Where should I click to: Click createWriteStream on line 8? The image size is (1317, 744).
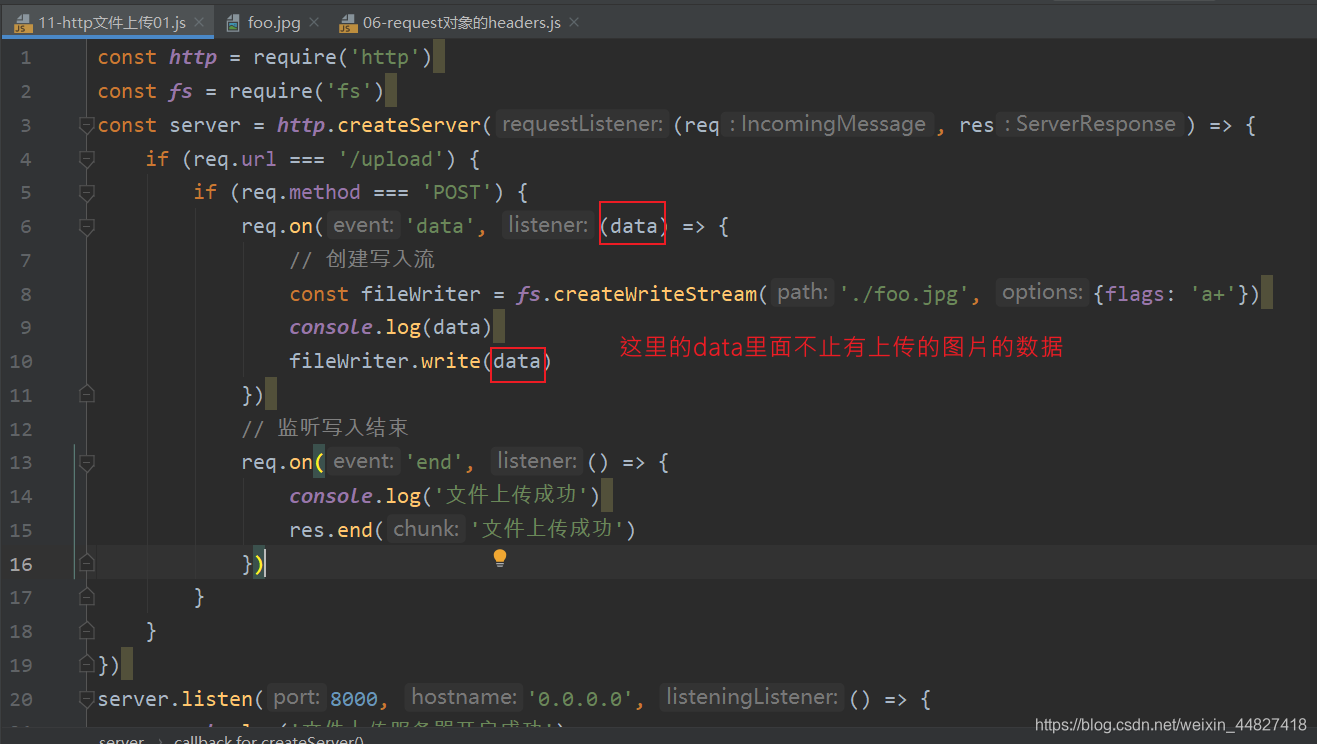point(655,294)
